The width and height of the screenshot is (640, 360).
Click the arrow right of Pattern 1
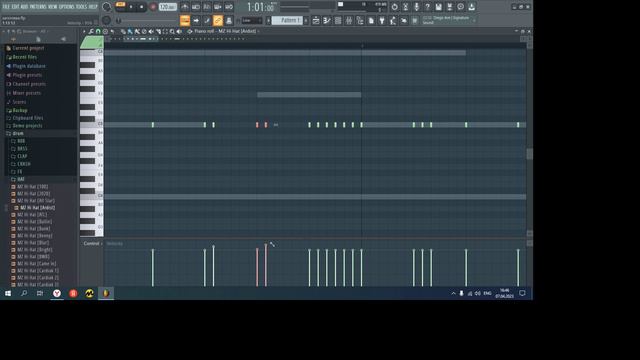[306, 20]
